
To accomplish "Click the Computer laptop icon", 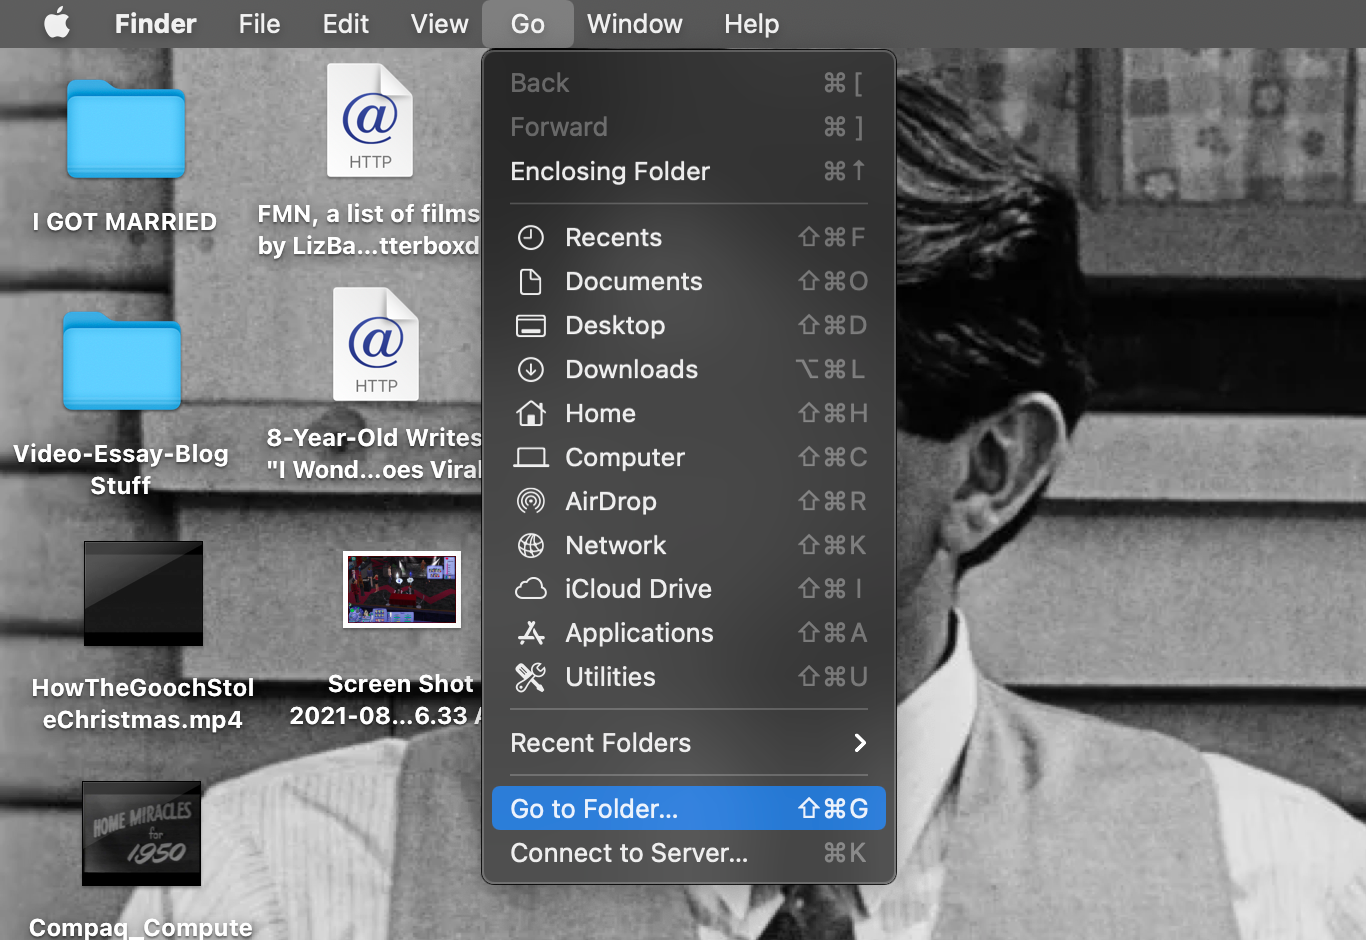I will click(530, 457).
